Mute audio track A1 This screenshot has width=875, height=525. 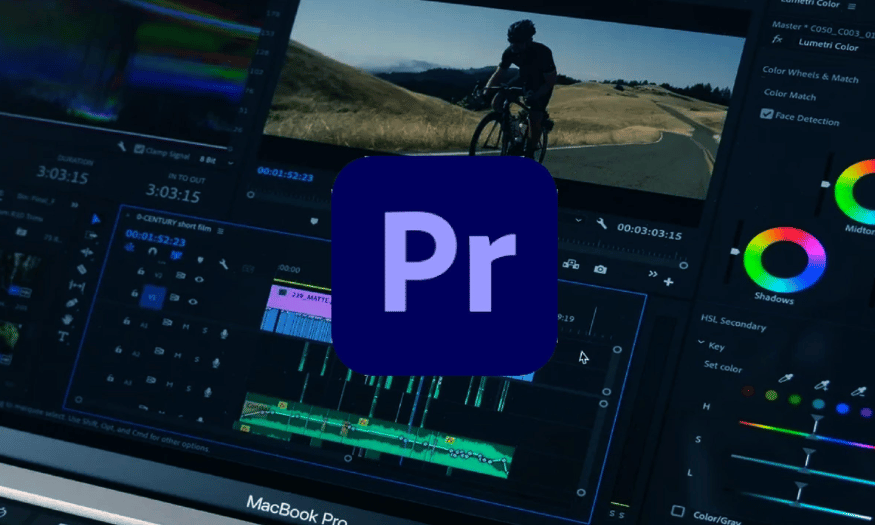pyautogui.click(x=185, y=326)
